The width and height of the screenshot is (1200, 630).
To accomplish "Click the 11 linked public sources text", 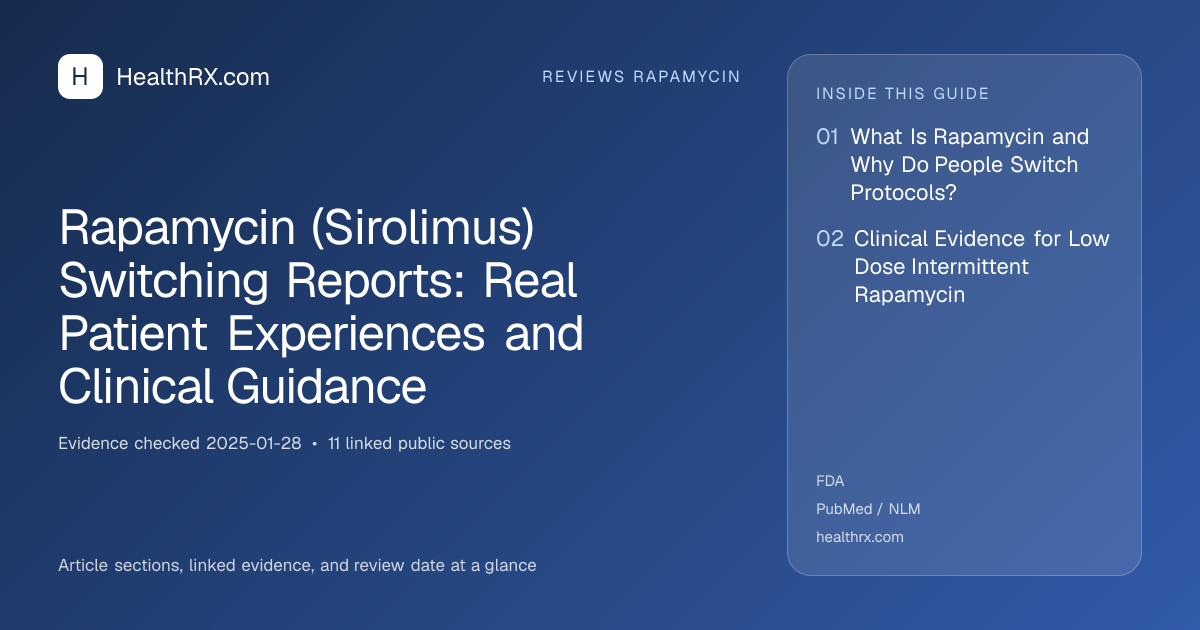I will (419, 443).
